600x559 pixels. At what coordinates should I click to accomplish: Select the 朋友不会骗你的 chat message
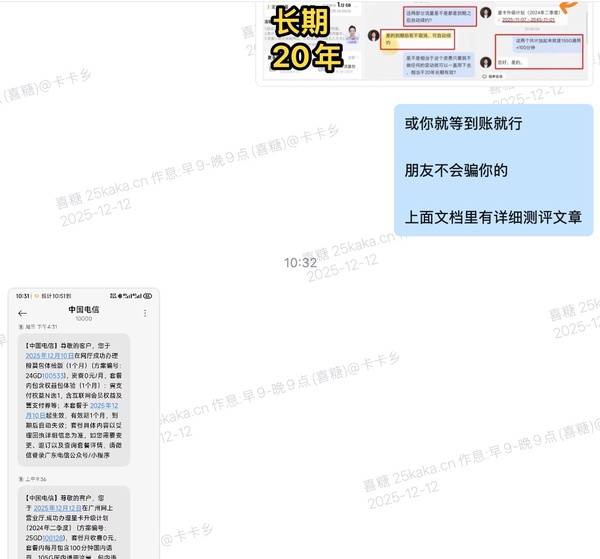point(455,171)
